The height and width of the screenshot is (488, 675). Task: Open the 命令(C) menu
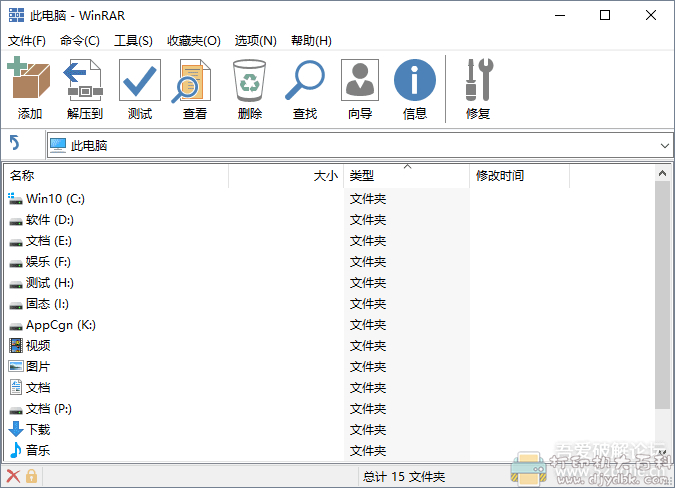click(x=80, y=41)
